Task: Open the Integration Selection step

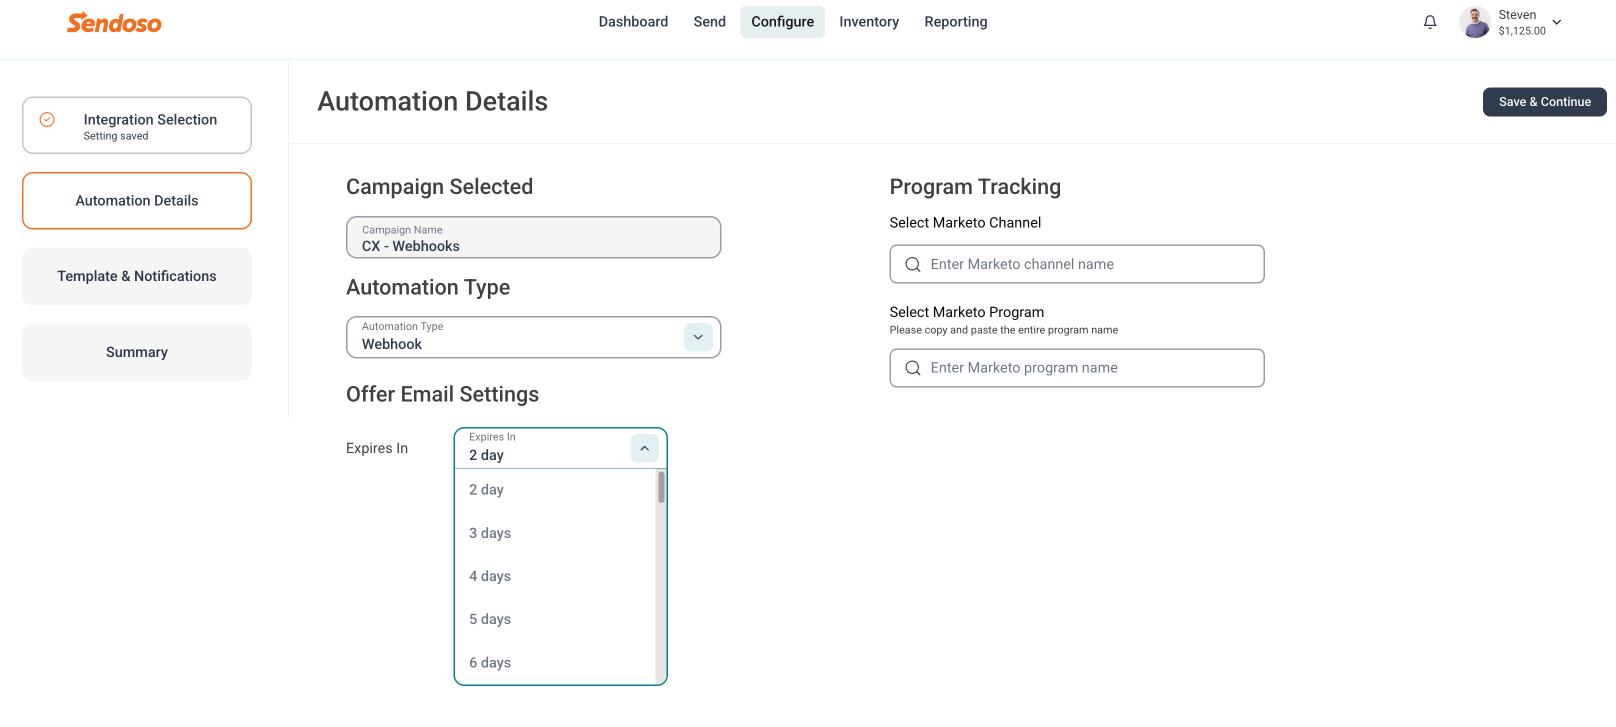Action: (137, 125)
